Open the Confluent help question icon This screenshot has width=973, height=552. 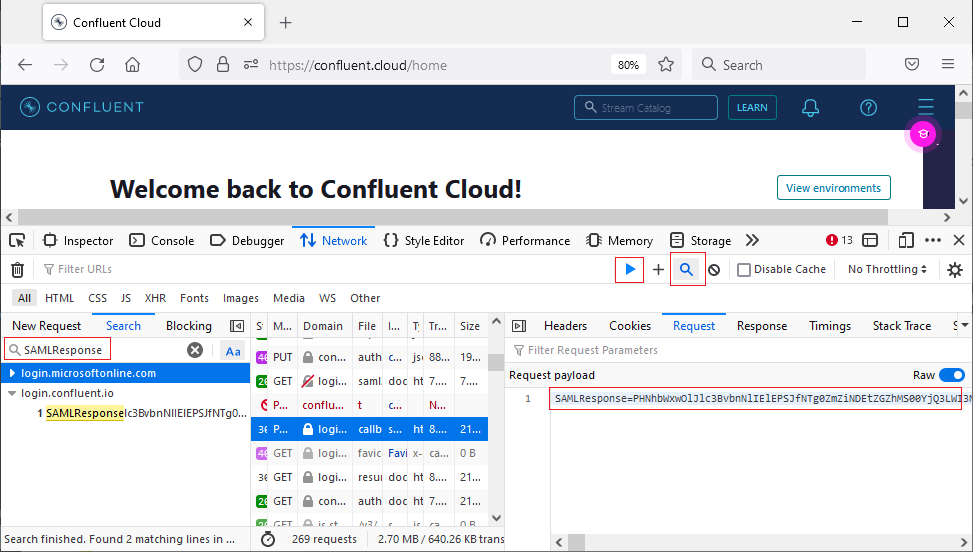click(868, 107)
